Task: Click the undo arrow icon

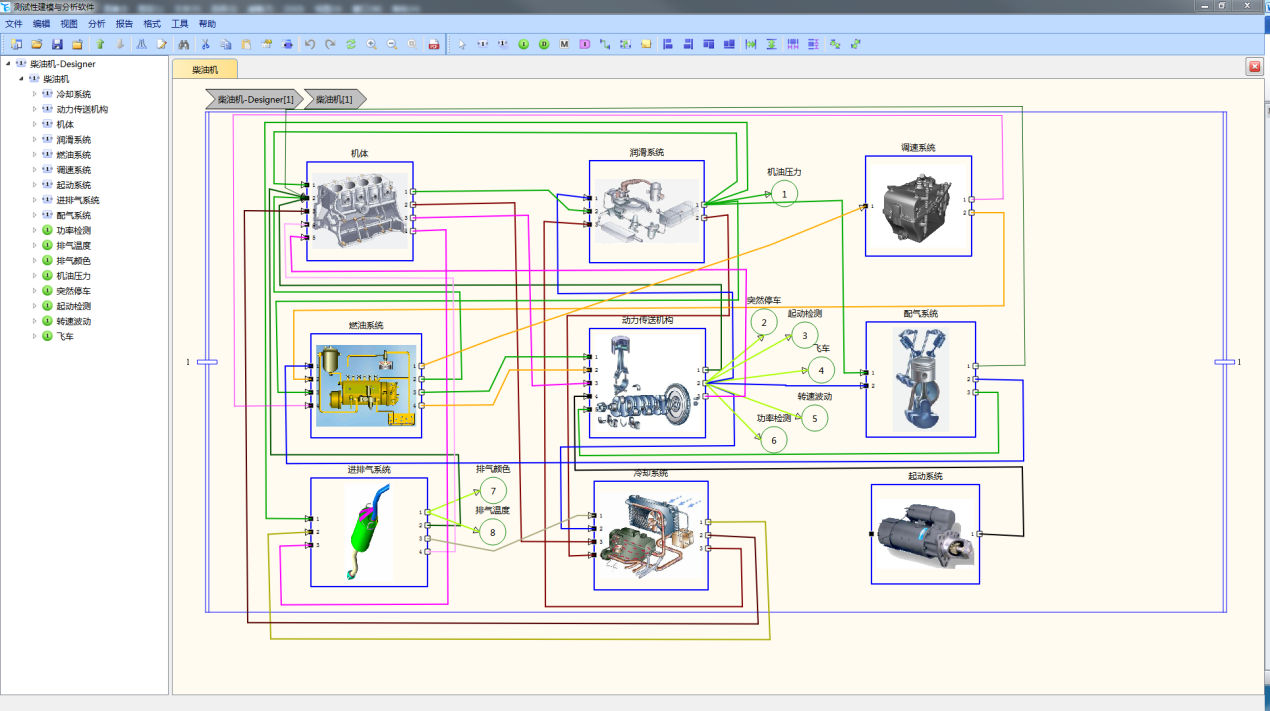Action: [309, 44]
